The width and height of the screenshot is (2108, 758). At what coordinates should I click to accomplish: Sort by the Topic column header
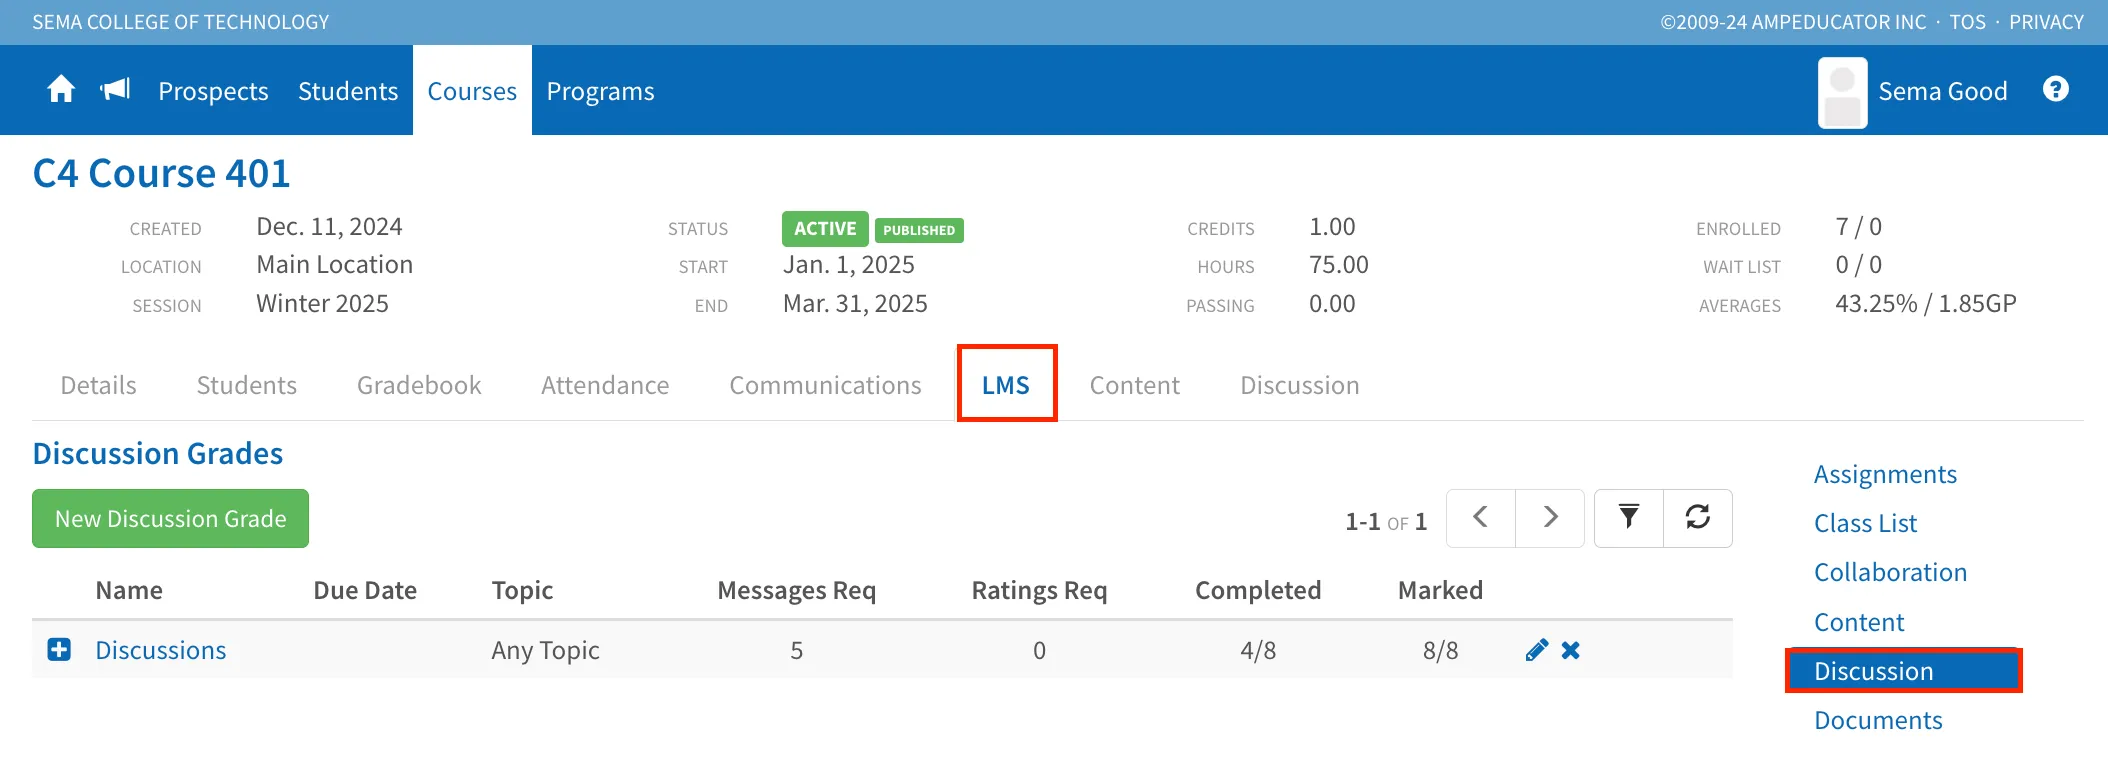point(522,590)
